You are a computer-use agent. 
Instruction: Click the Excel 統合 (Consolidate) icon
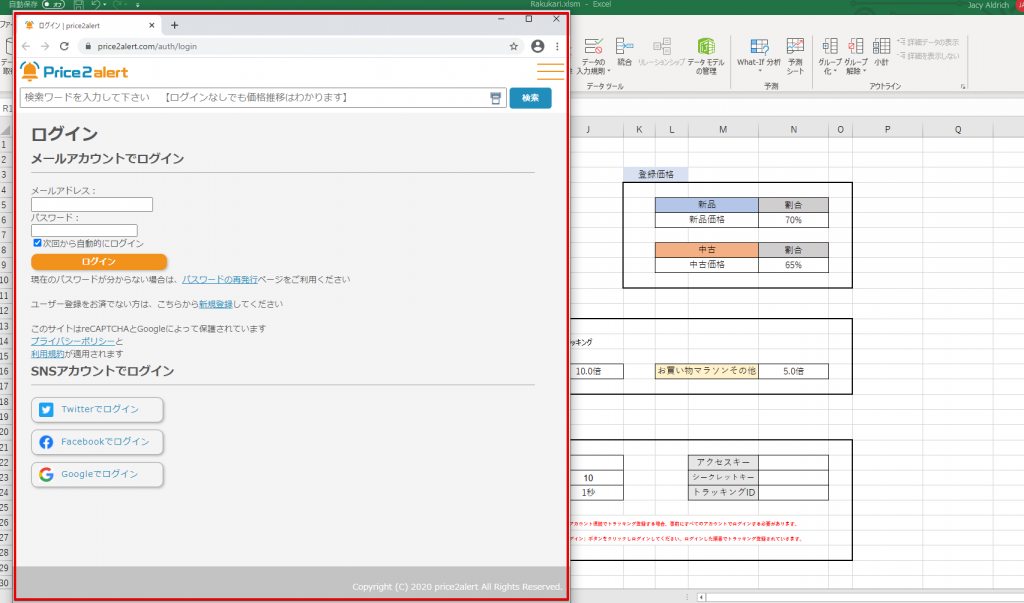625,48
